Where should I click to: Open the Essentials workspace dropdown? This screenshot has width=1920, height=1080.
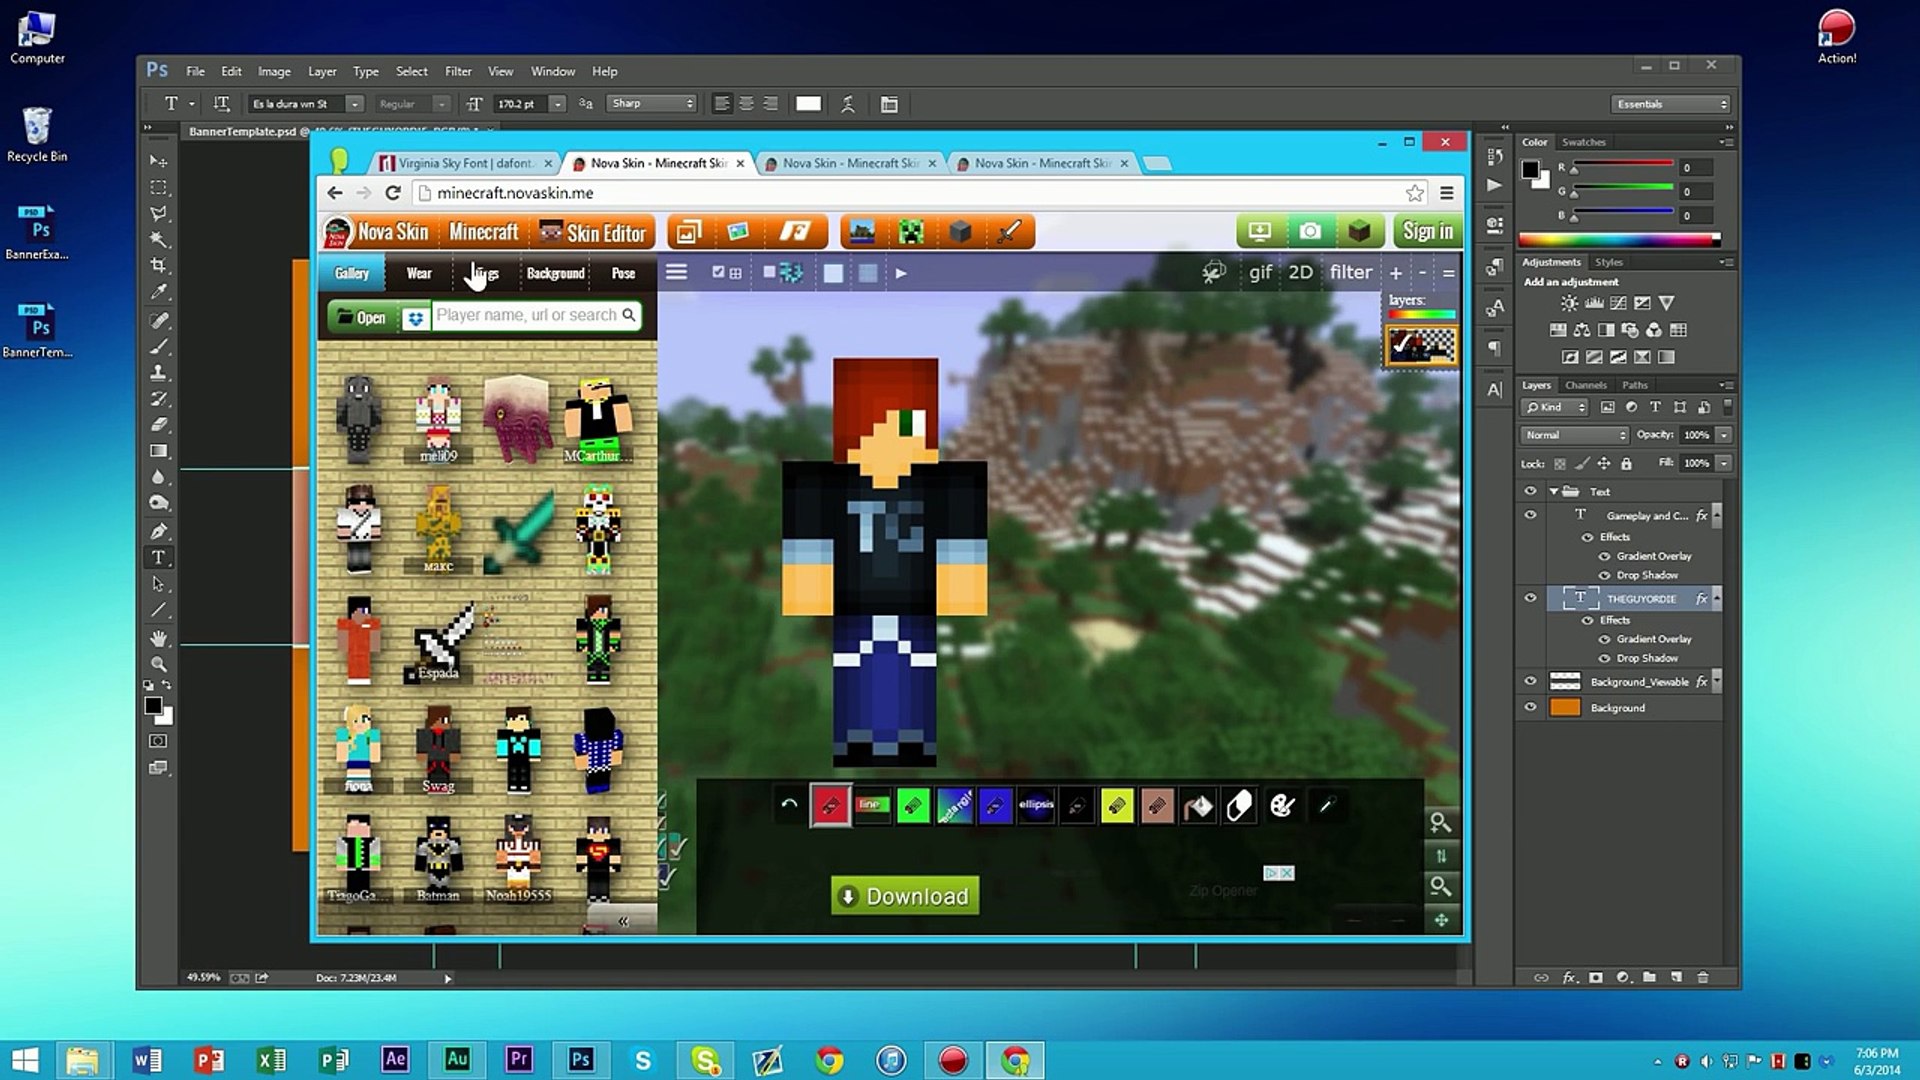point(1670,104)
